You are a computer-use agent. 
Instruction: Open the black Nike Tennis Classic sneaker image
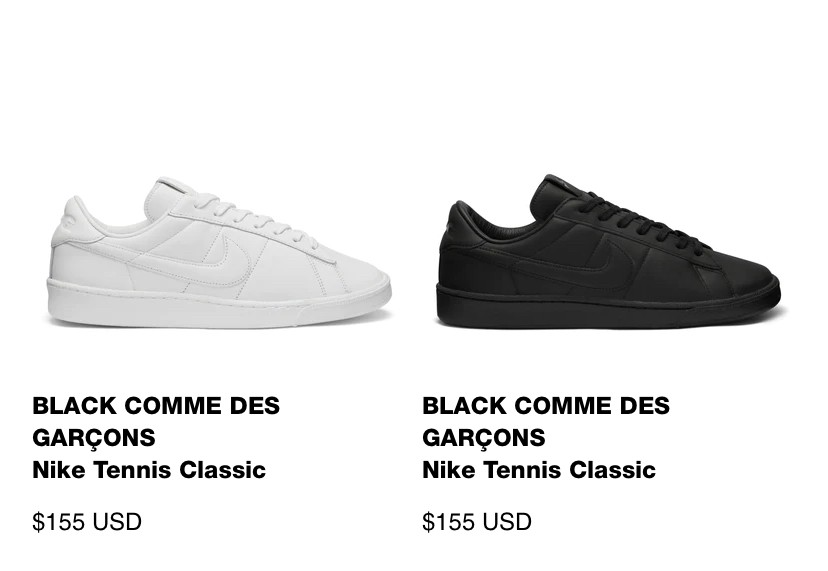pyautogui.click(x=608, y=252)
